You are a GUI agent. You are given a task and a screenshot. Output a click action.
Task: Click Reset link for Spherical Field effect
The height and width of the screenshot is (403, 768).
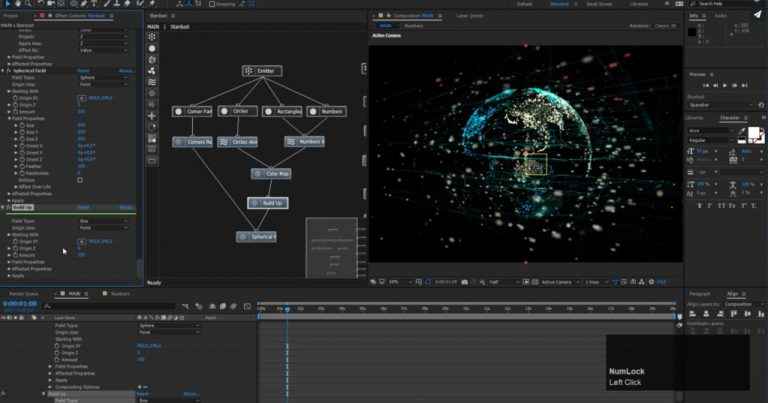click(x=84, y=71)
